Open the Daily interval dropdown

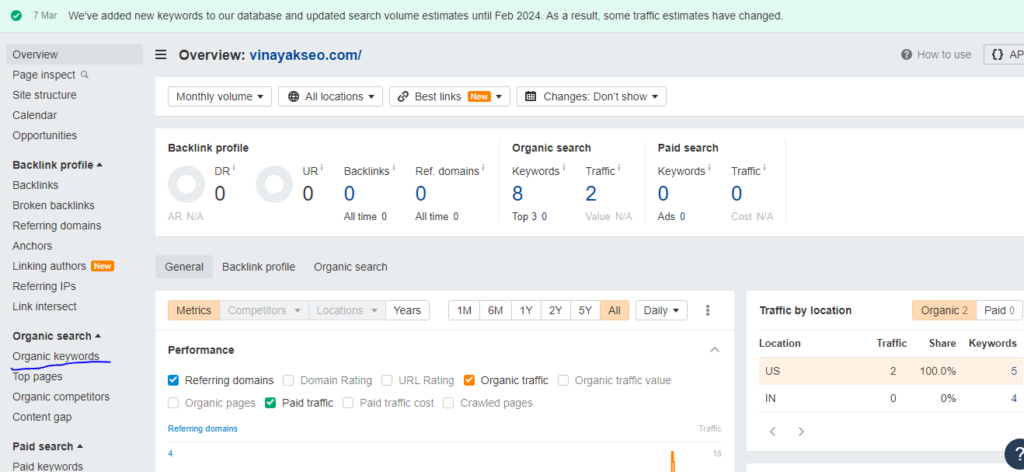662,311
